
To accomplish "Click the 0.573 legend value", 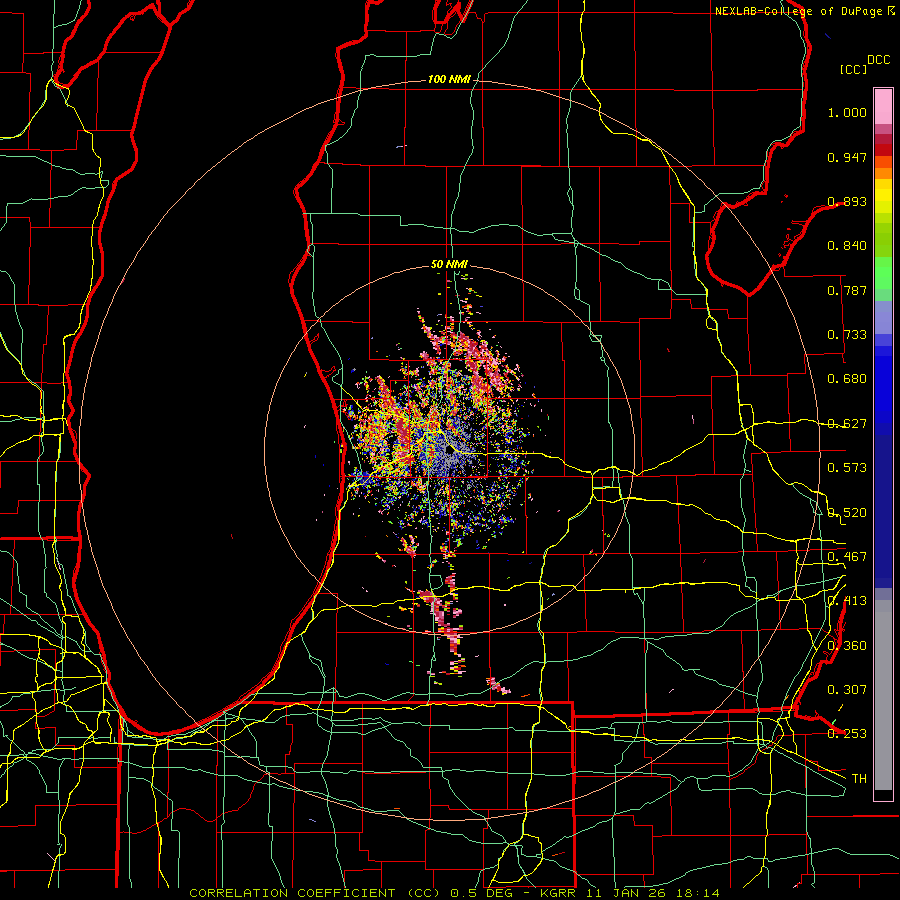I will [847, 468].
